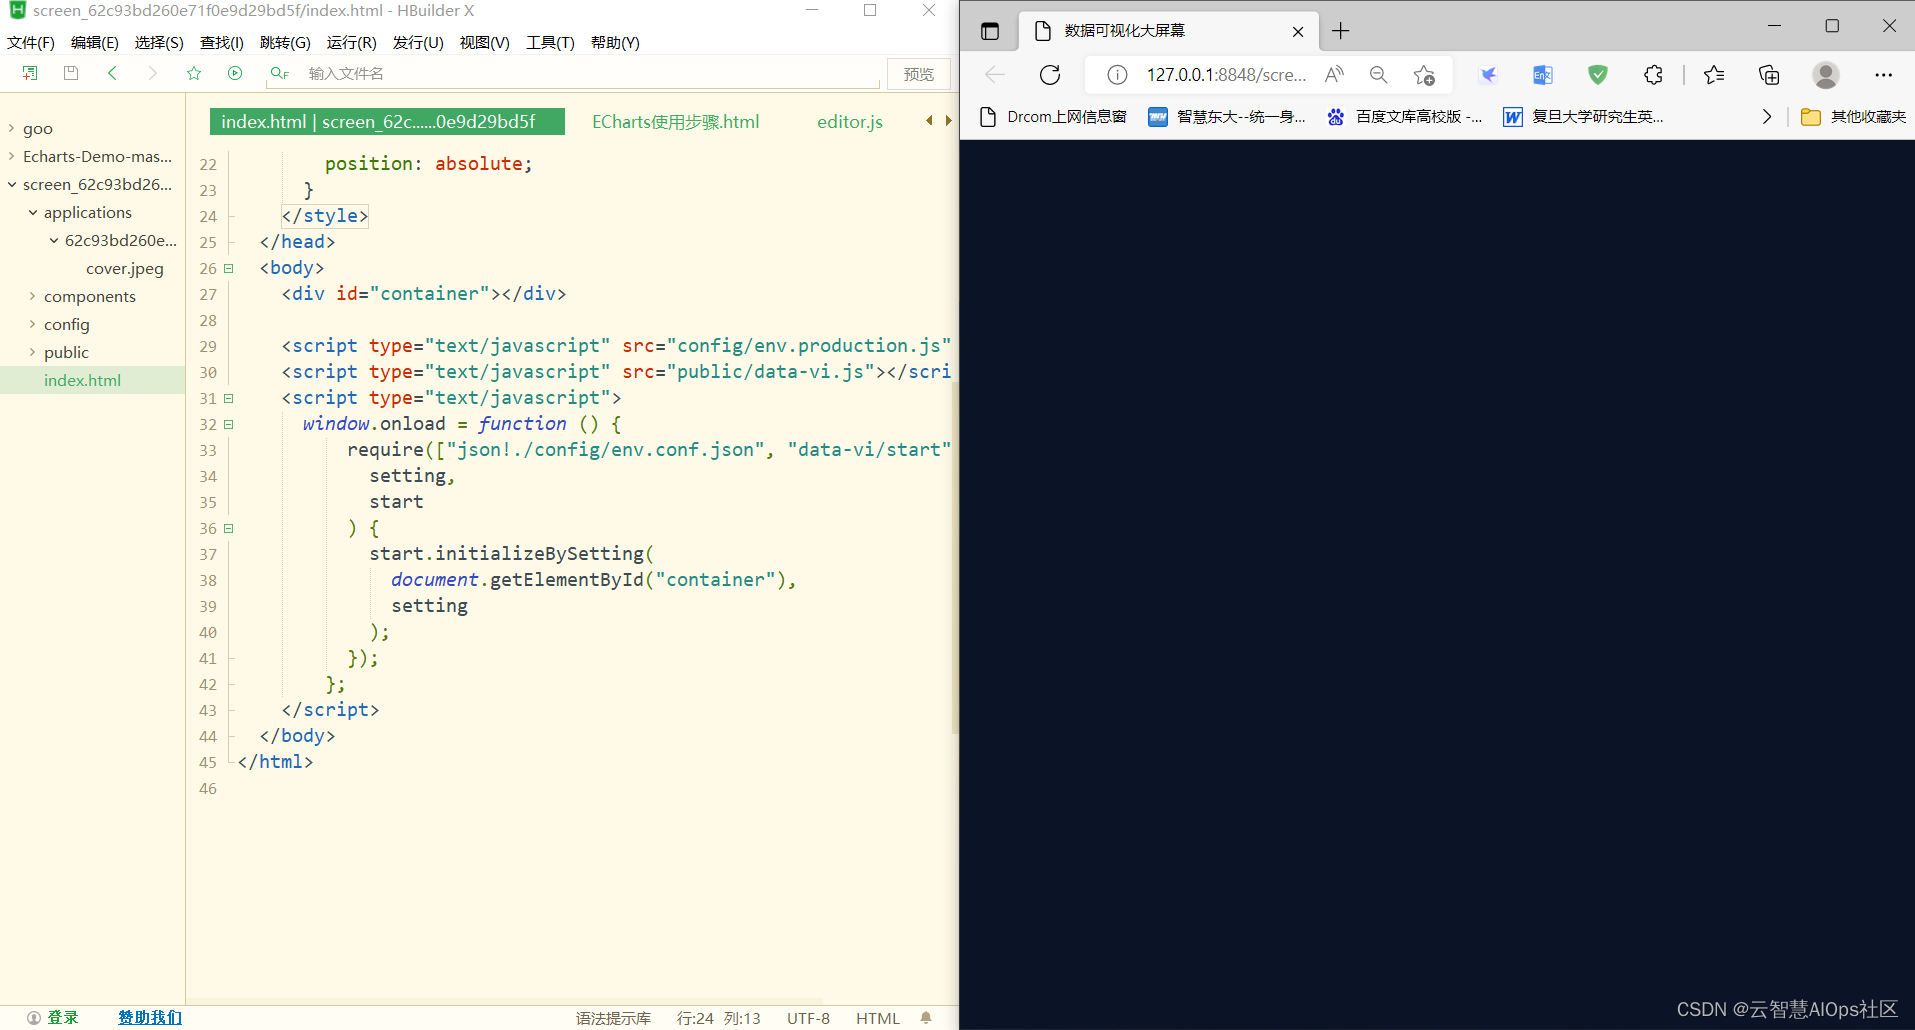Close the 数据可视化大屏幕 browser tab
Viewport: 1915px width, 1030px height.
point(1298,32)
